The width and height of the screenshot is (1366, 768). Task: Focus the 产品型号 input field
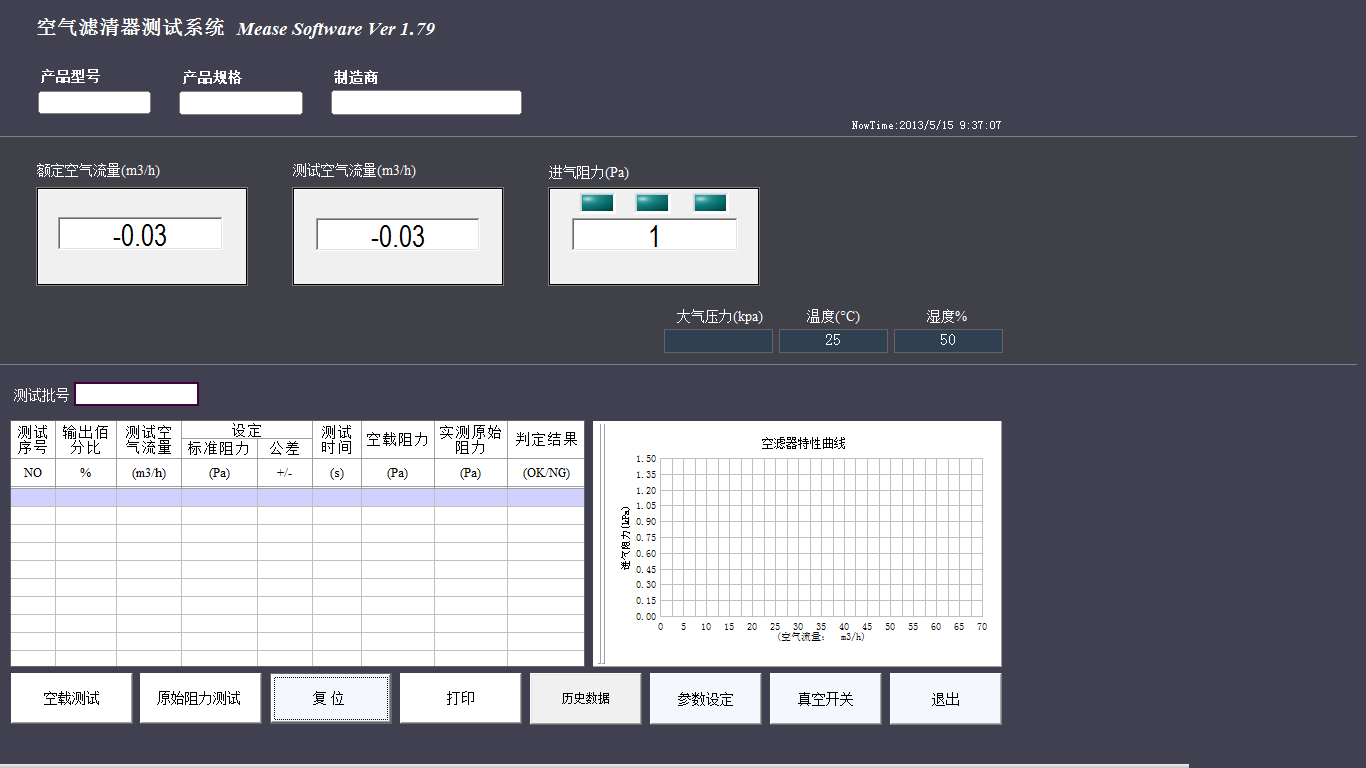94,103
